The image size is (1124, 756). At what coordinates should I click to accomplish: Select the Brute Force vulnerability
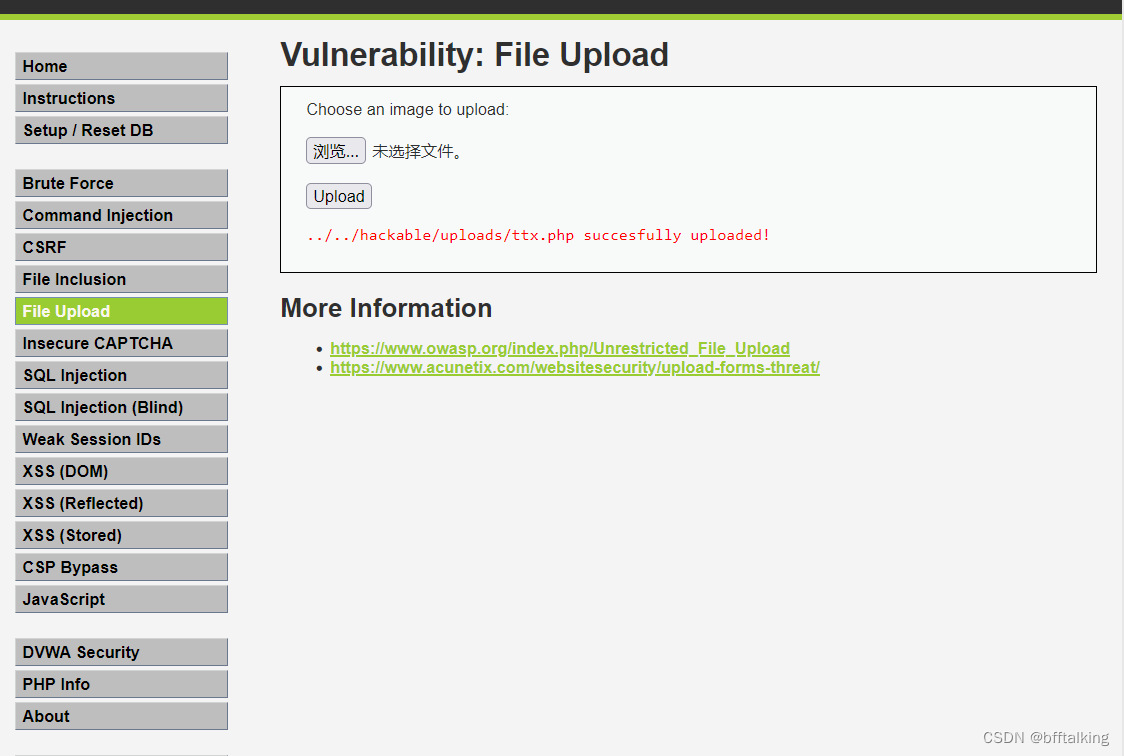[121, 183]
